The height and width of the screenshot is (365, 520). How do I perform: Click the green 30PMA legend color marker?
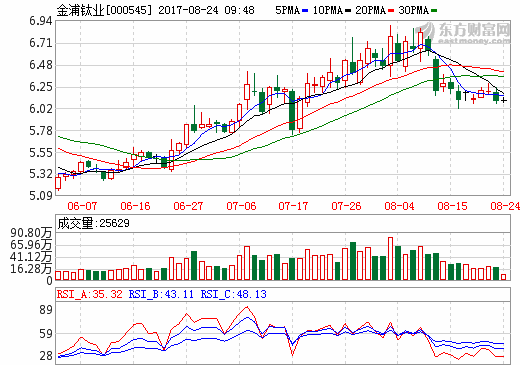tap(434, 11)
